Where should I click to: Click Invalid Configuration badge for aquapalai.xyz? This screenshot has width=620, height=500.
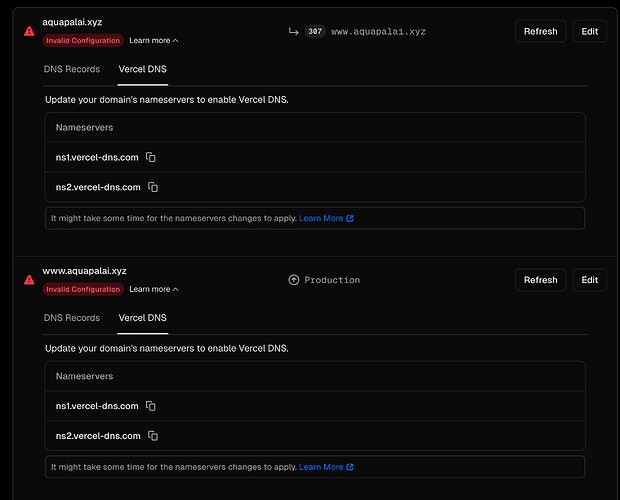pyautogui.click(x=83, y=40)
